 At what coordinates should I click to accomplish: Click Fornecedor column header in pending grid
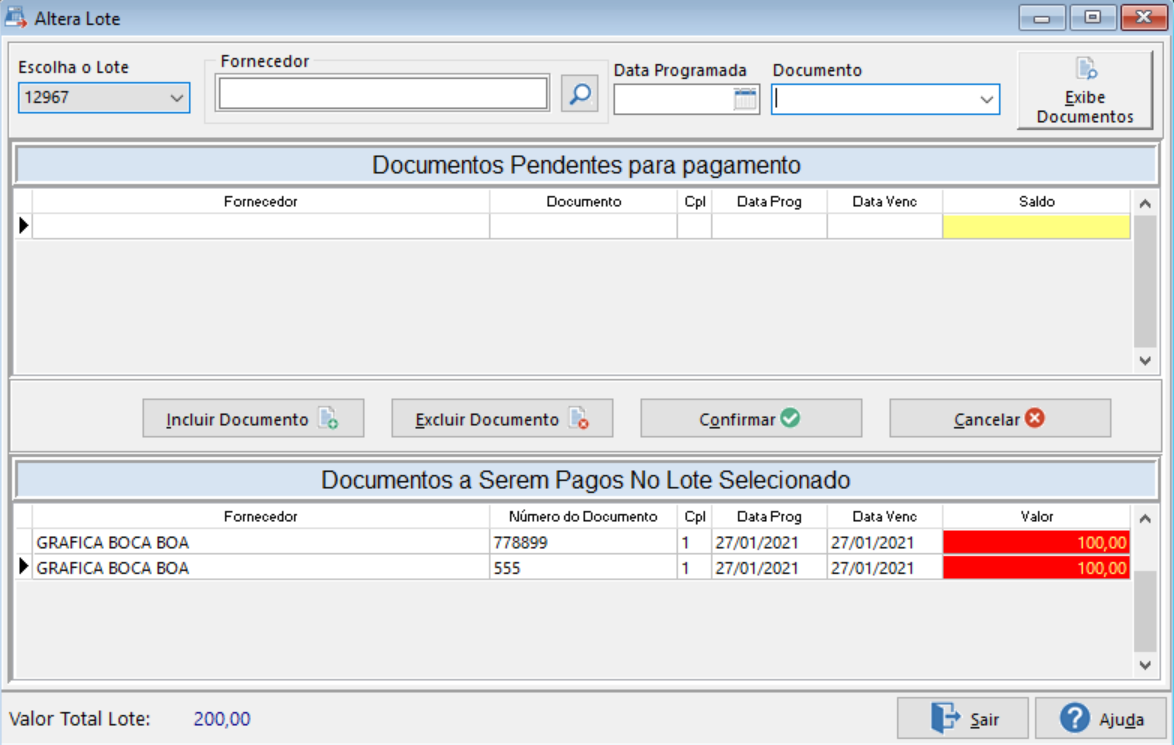coord(261,201)
